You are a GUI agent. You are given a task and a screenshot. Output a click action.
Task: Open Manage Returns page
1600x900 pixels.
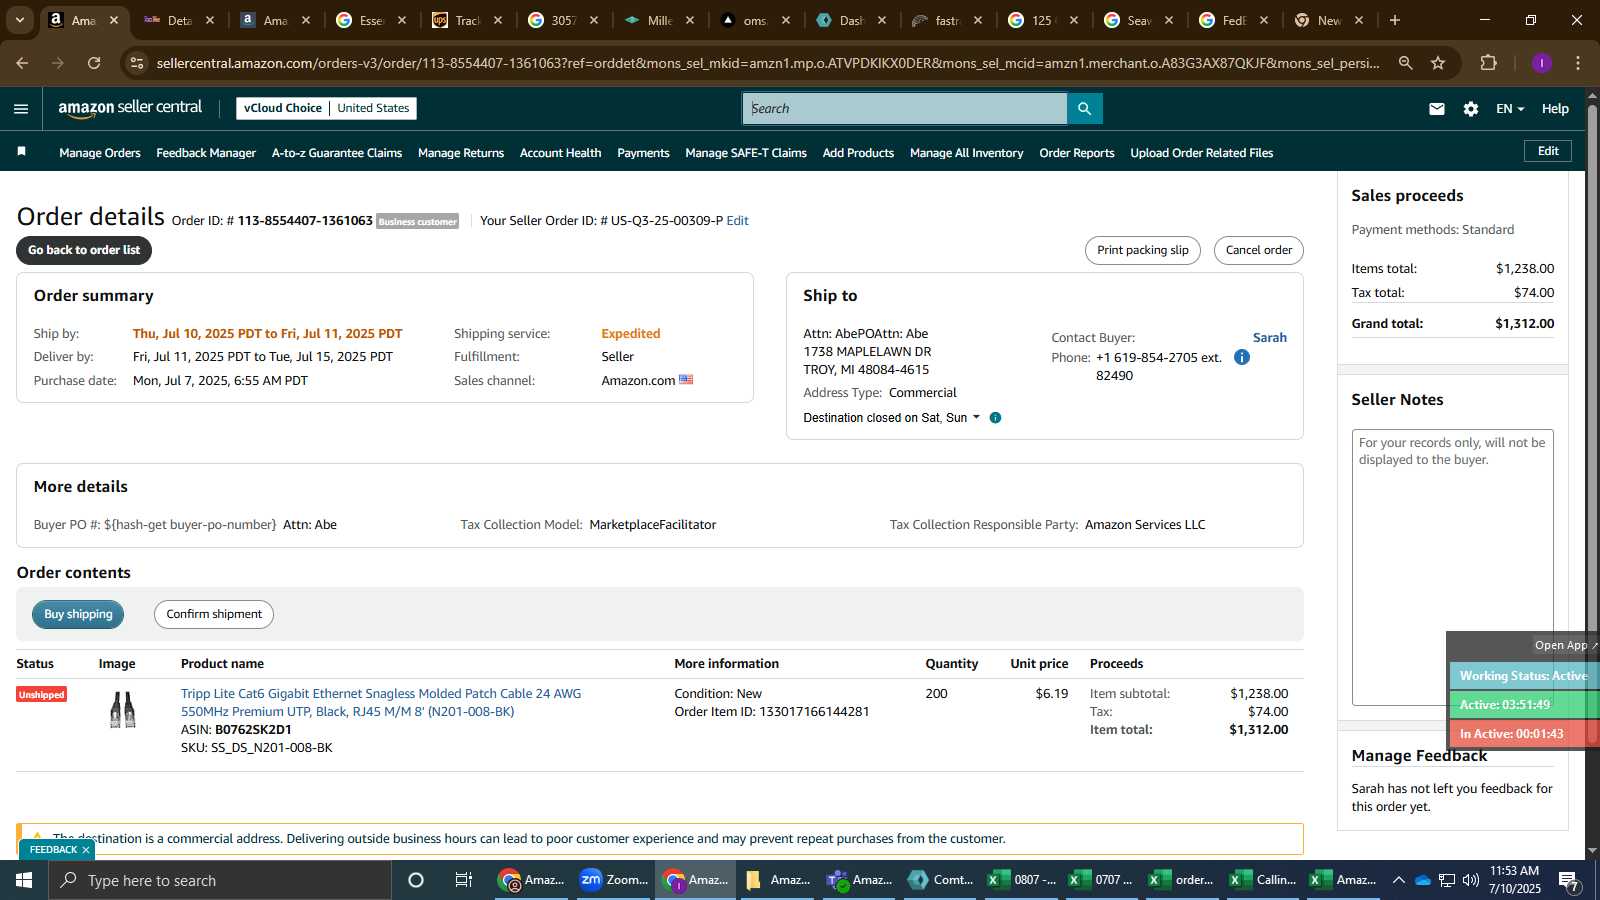[x=461, y=153]
